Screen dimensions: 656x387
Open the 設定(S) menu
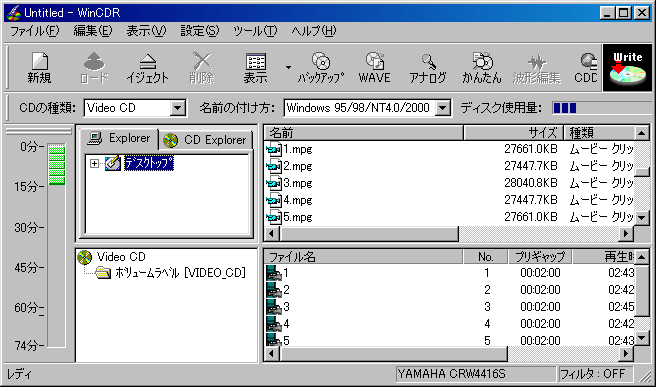[200, 31]
